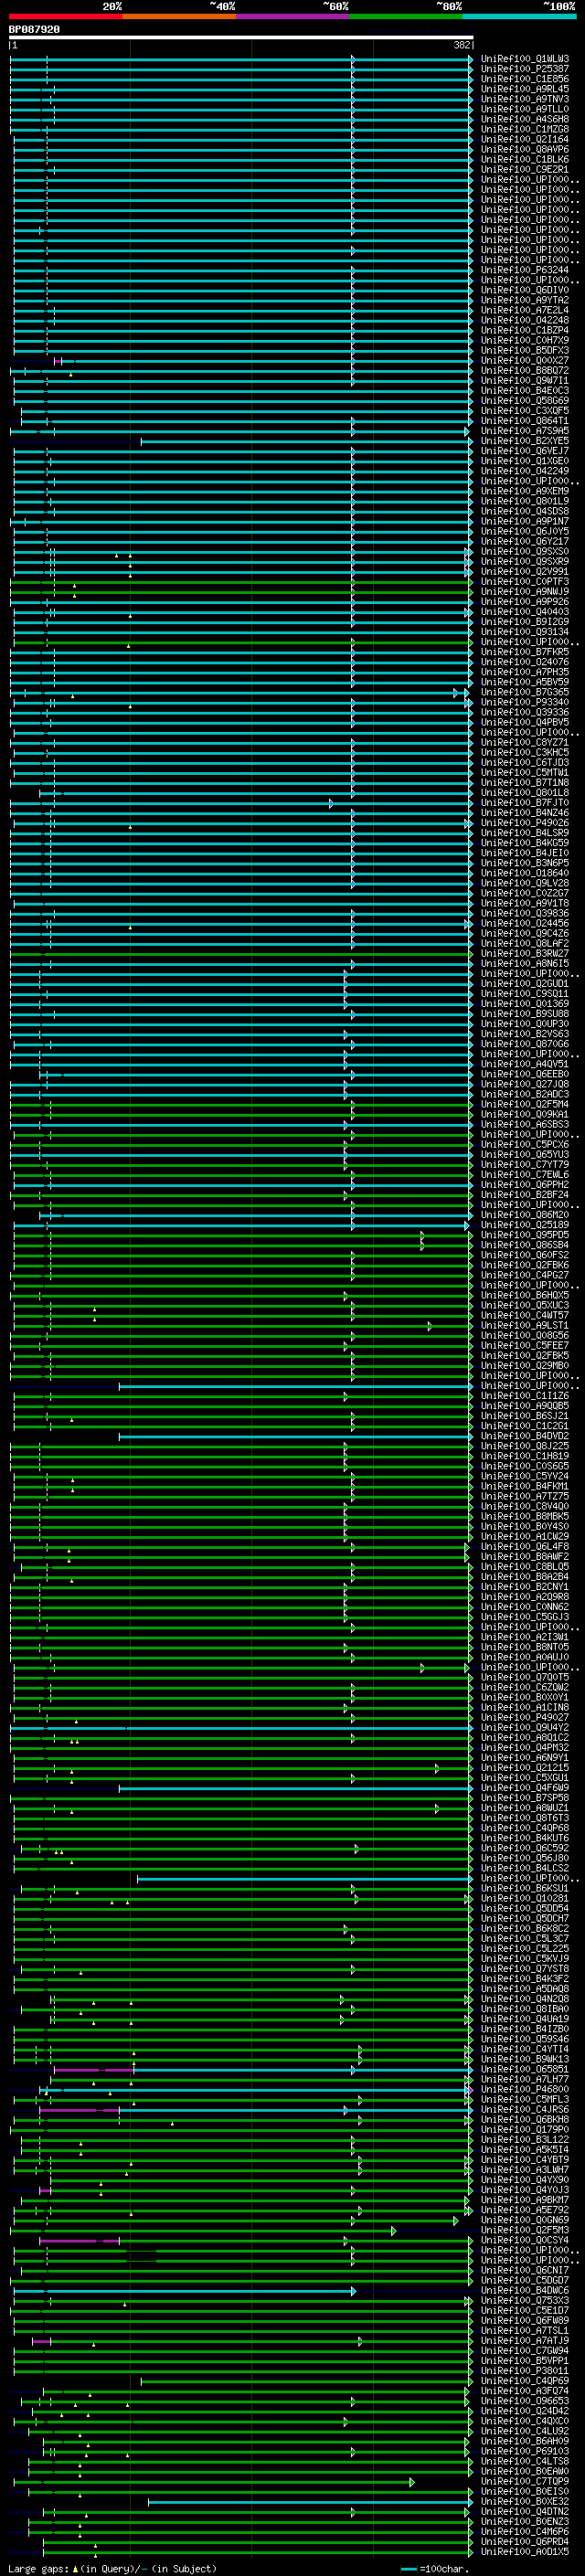The image size is (585, 2576).
Task: Select hit UniRef100_Q9U4Y2
Action: pos(525,1728)
